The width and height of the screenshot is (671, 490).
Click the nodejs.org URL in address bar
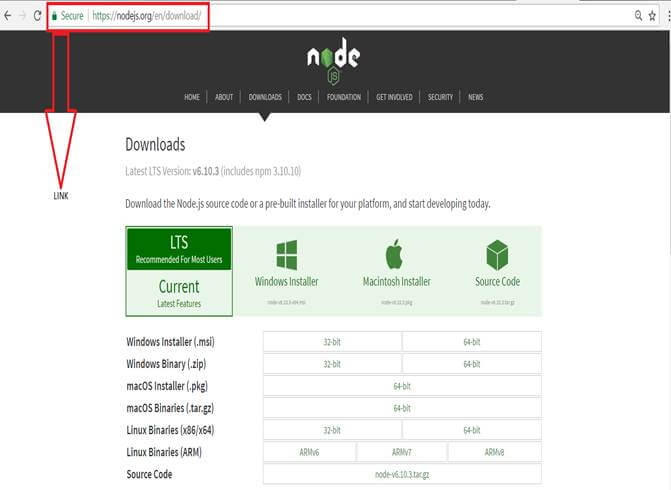click(x=146, y=16)
